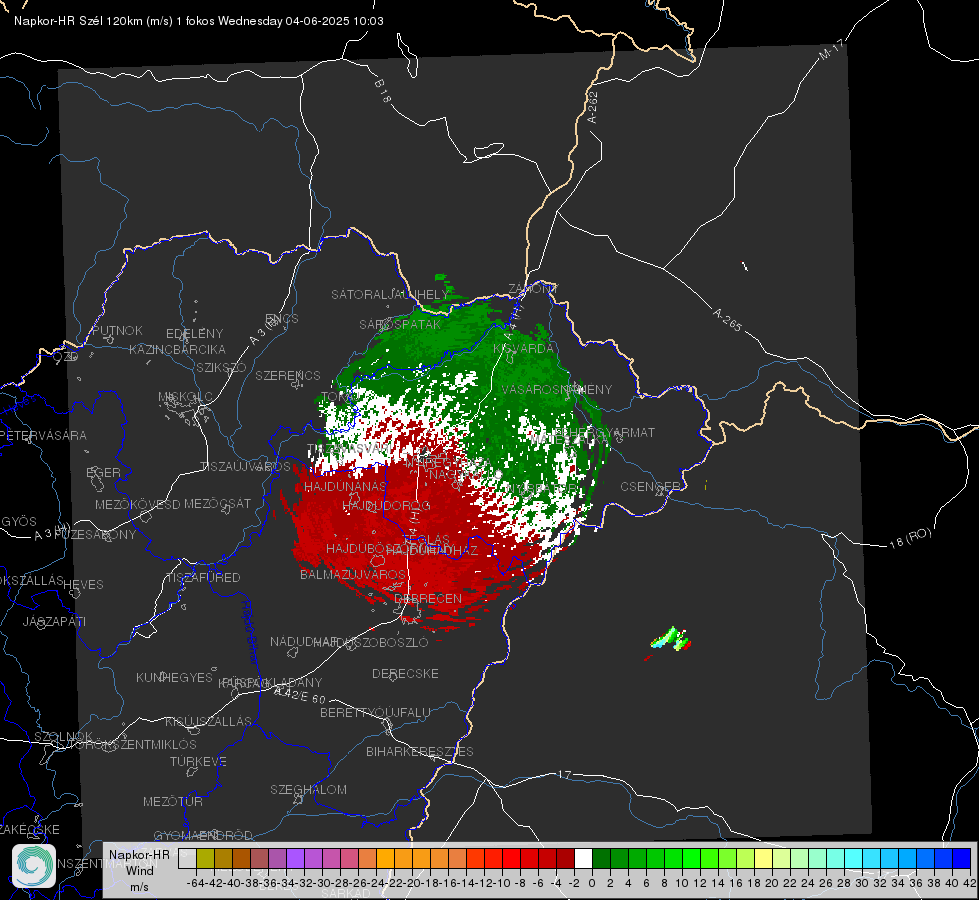The image size is (979, 900).
Task: Click the -64 value on the legend scale
Action: click(195, 883)
